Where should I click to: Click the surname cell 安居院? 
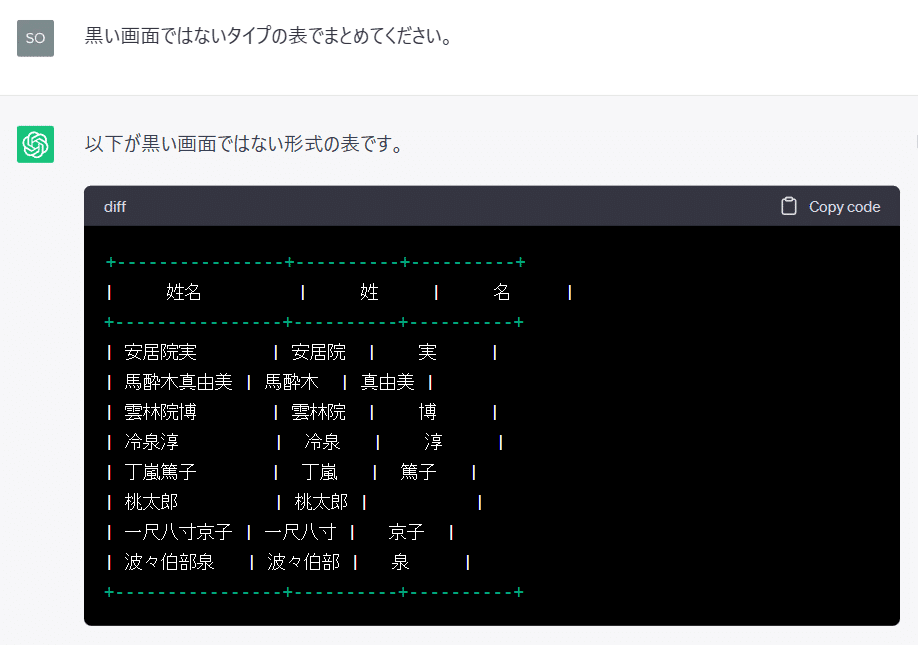318,352
